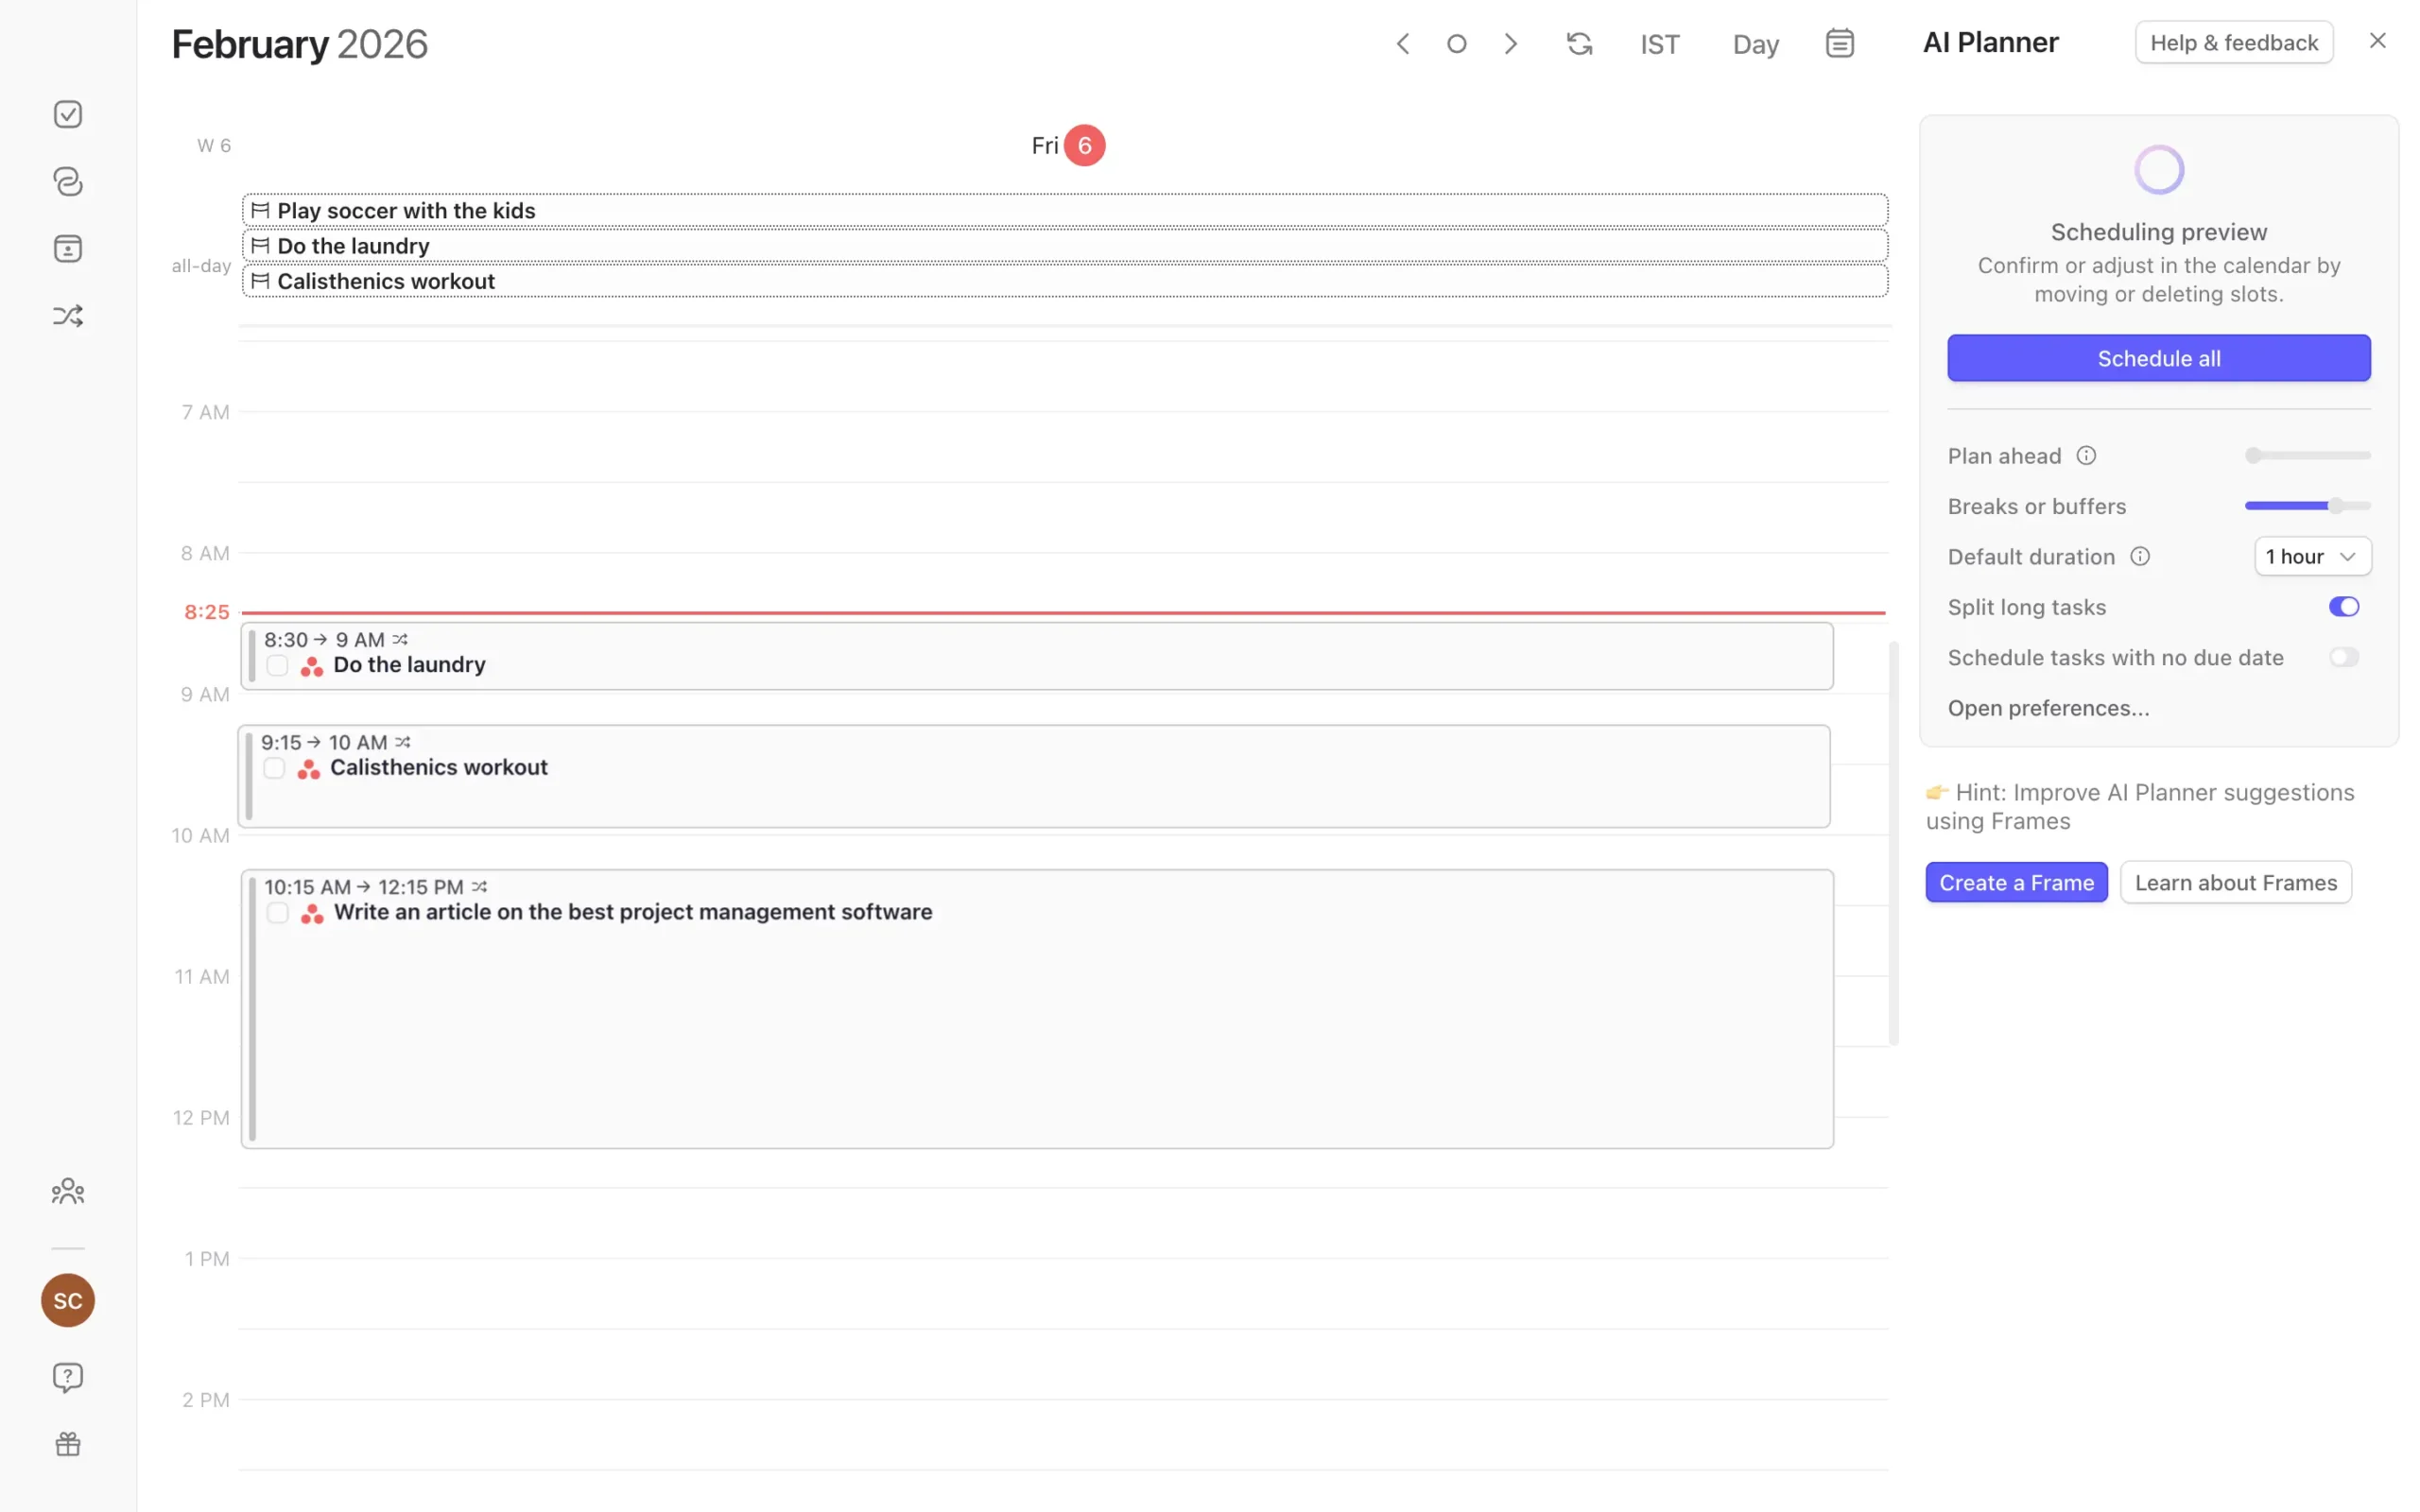Open the Tasks panel in the sidebar

point(67,113)
